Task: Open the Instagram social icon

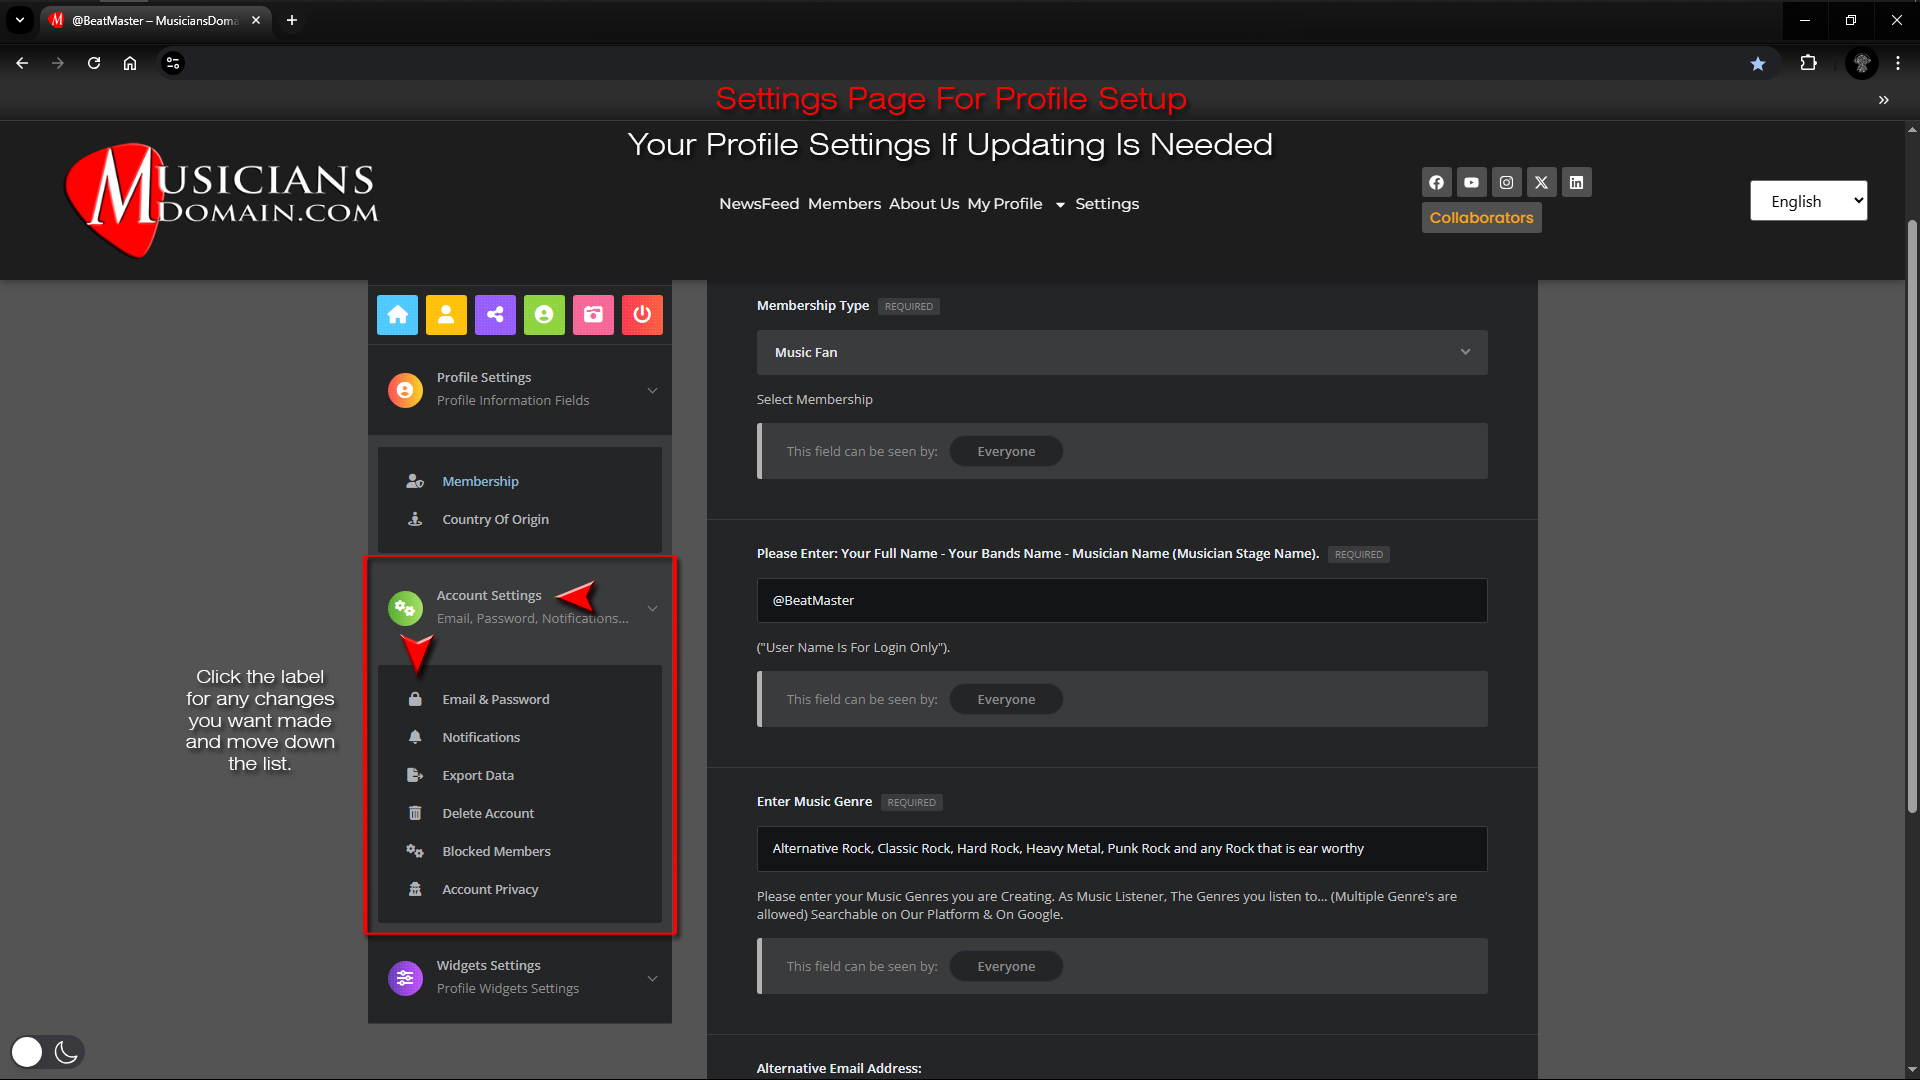Action: (1506, 182)
